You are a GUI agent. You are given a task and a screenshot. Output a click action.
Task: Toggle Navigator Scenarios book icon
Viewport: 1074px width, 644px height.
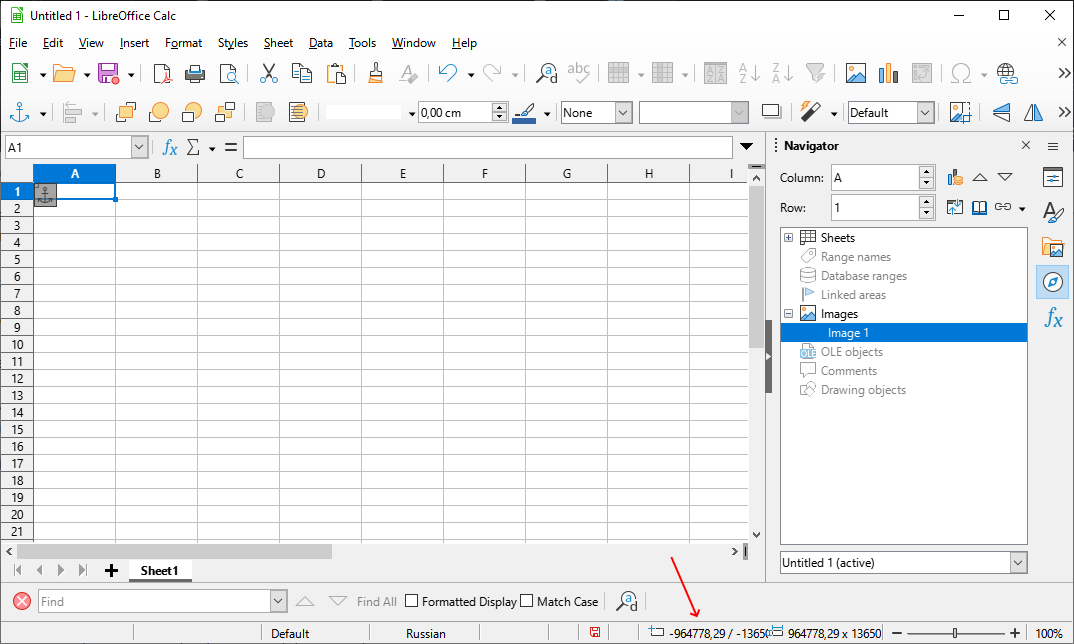(x=979, y=208)
